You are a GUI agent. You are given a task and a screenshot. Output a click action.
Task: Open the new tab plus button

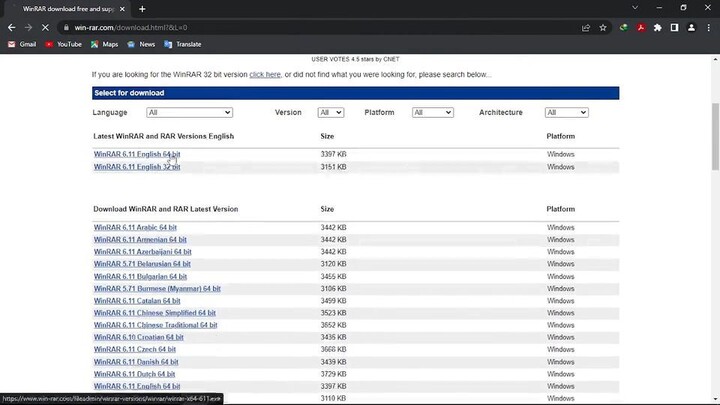tap(142, 9)
